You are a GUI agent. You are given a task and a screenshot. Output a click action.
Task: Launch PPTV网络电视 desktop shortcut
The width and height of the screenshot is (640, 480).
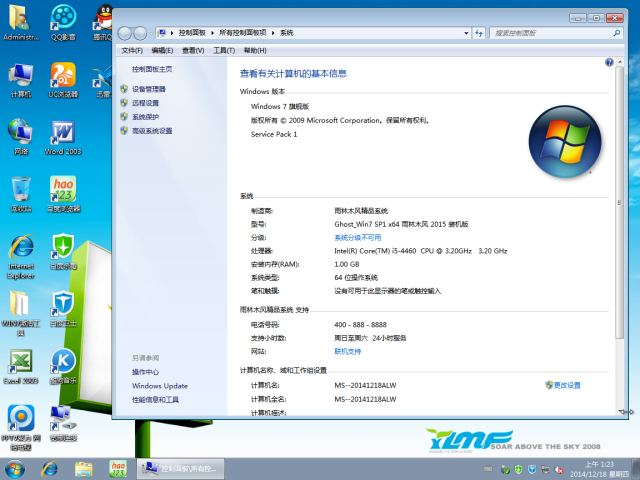pos(20,428)
